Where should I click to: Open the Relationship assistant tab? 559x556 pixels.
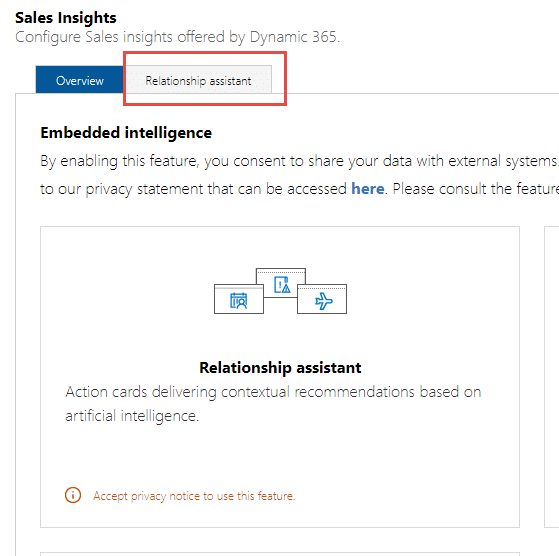198,79
